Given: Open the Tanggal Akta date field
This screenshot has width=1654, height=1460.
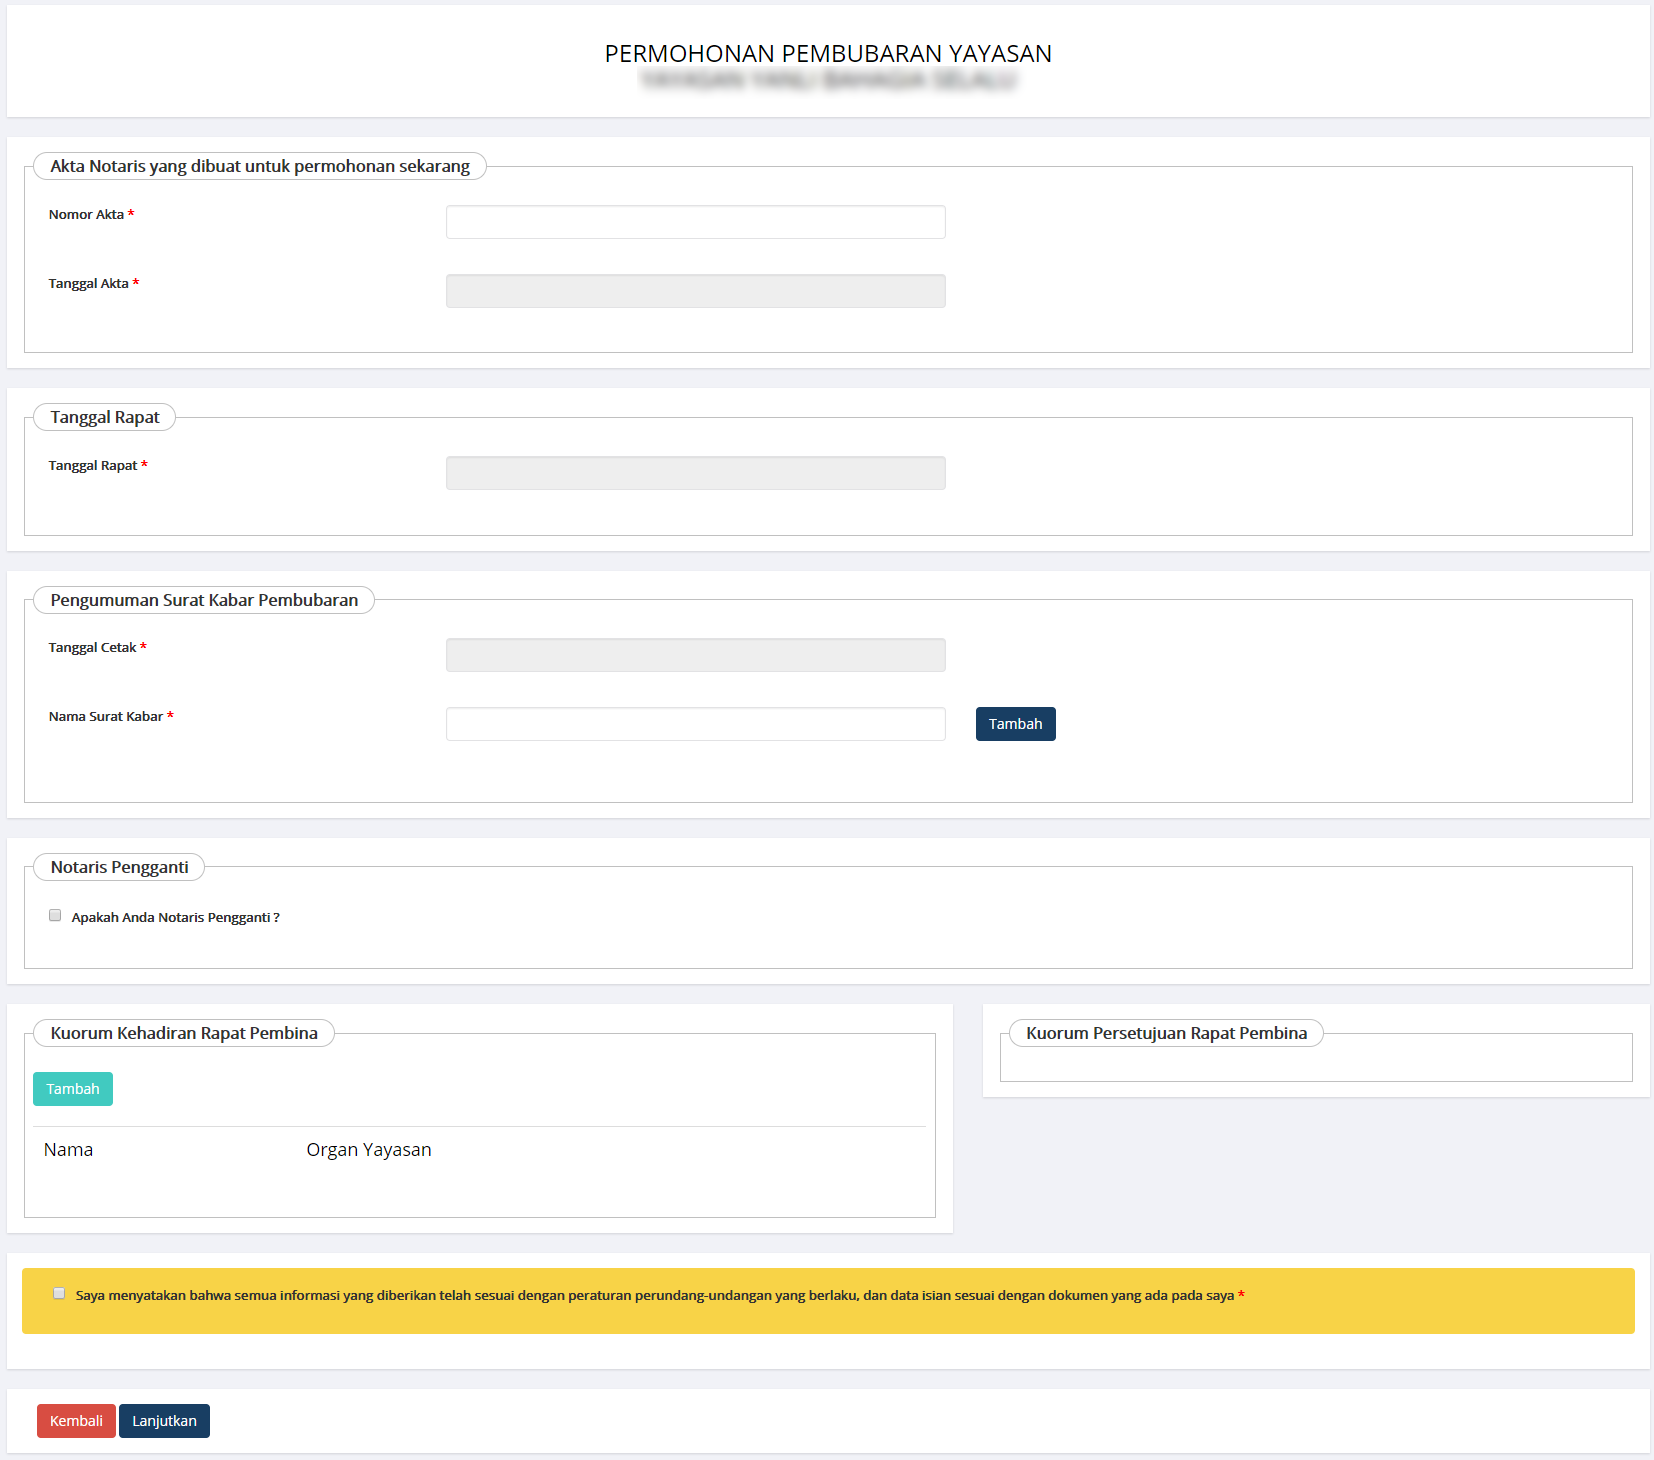Looking at the screenshot, I should click(x=695, y=291).
